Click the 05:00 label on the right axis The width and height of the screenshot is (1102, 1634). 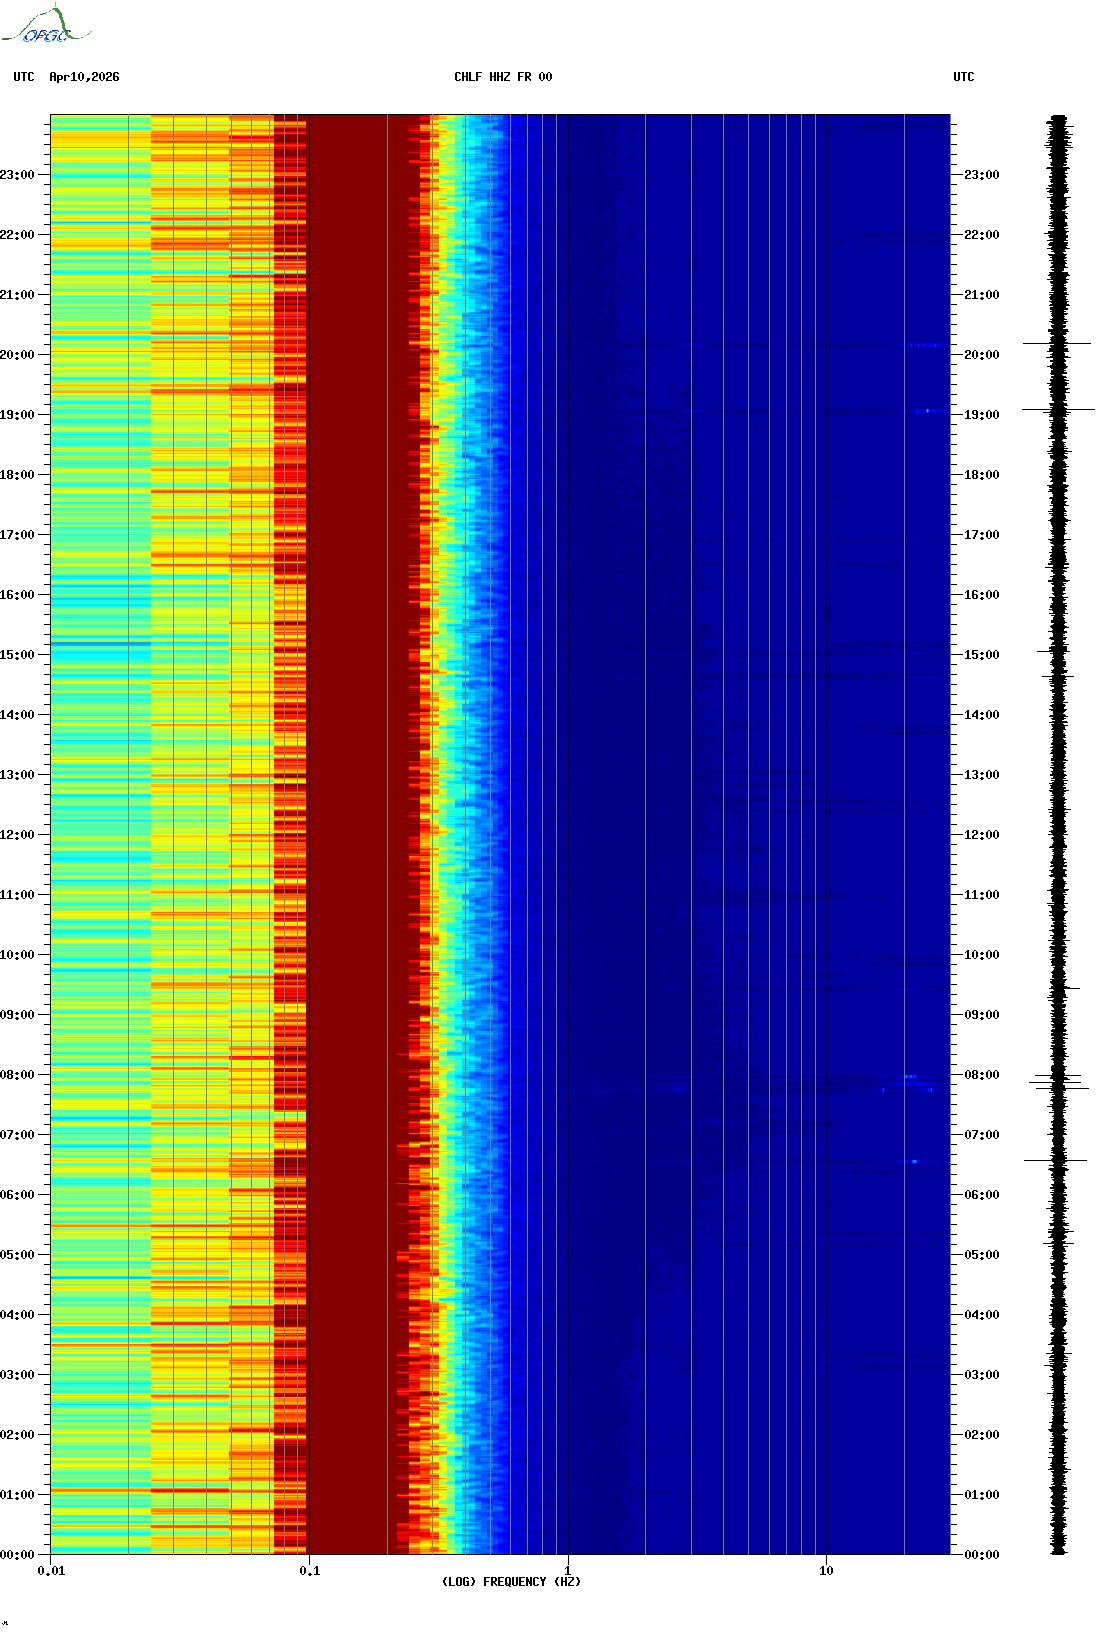point(981,1255)
